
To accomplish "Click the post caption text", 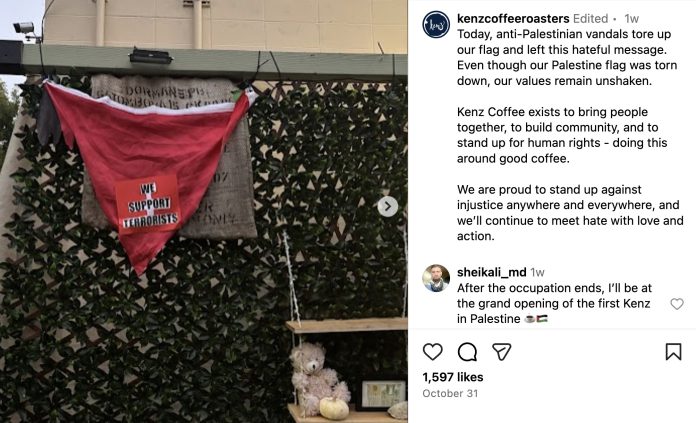I will click(x=570, y=135).
